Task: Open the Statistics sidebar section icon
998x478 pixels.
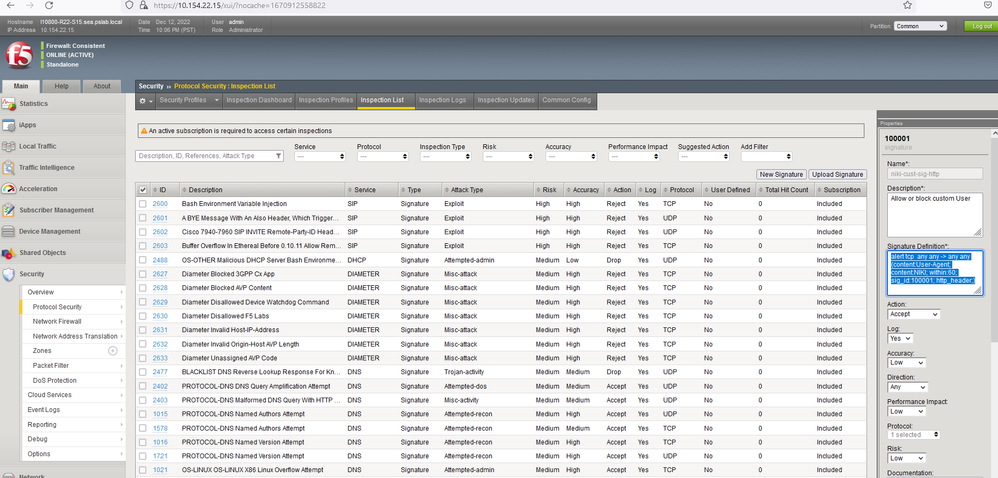Action: [10, 103]
